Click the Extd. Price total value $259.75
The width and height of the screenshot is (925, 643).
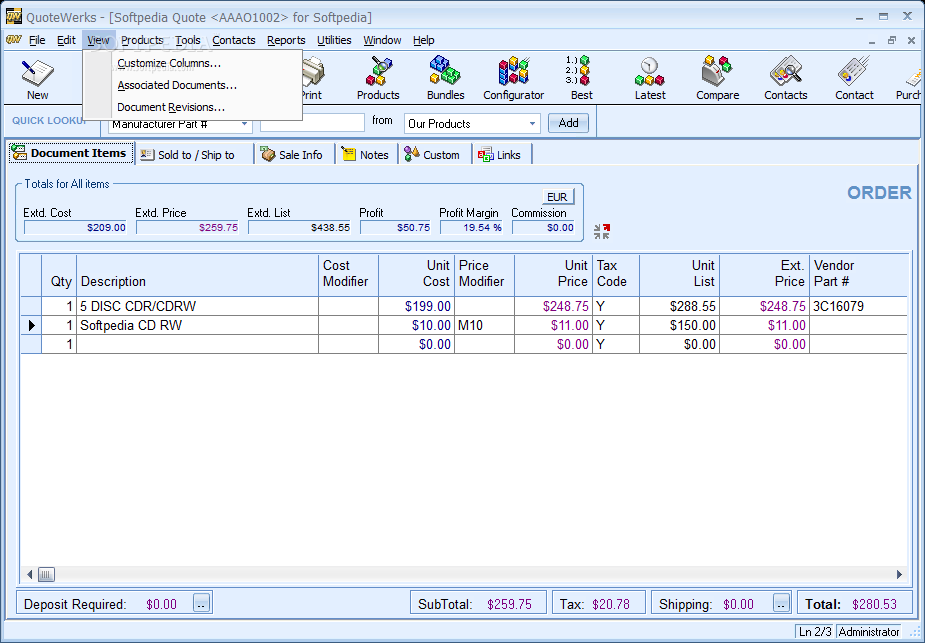coord(187,228)
